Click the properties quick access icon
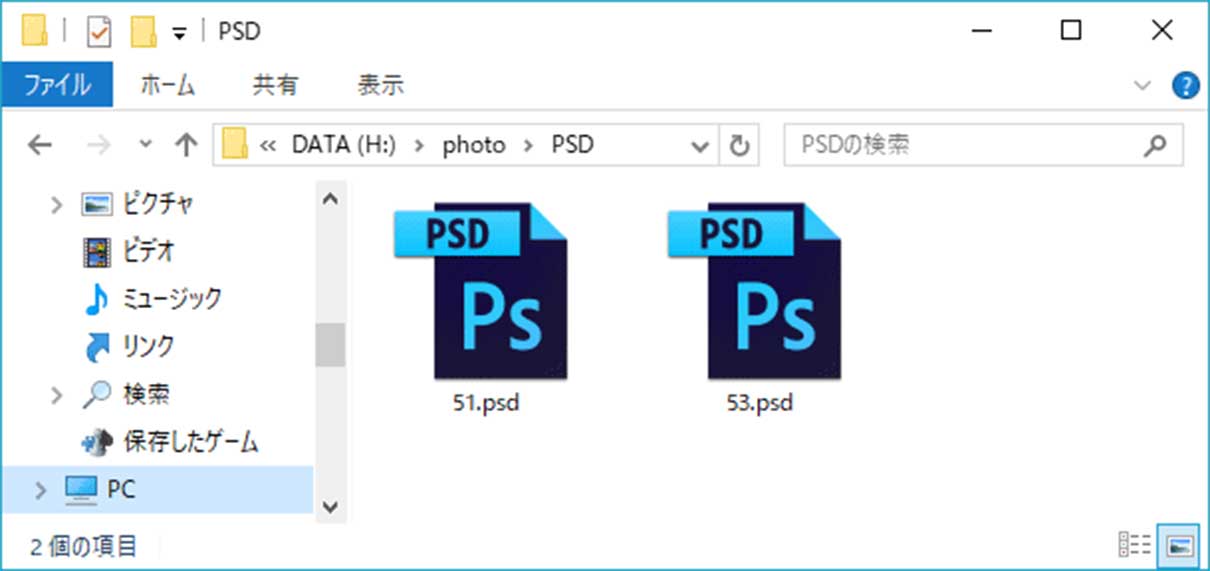Viewport: 1210px width, 571px height. point(99,32)
